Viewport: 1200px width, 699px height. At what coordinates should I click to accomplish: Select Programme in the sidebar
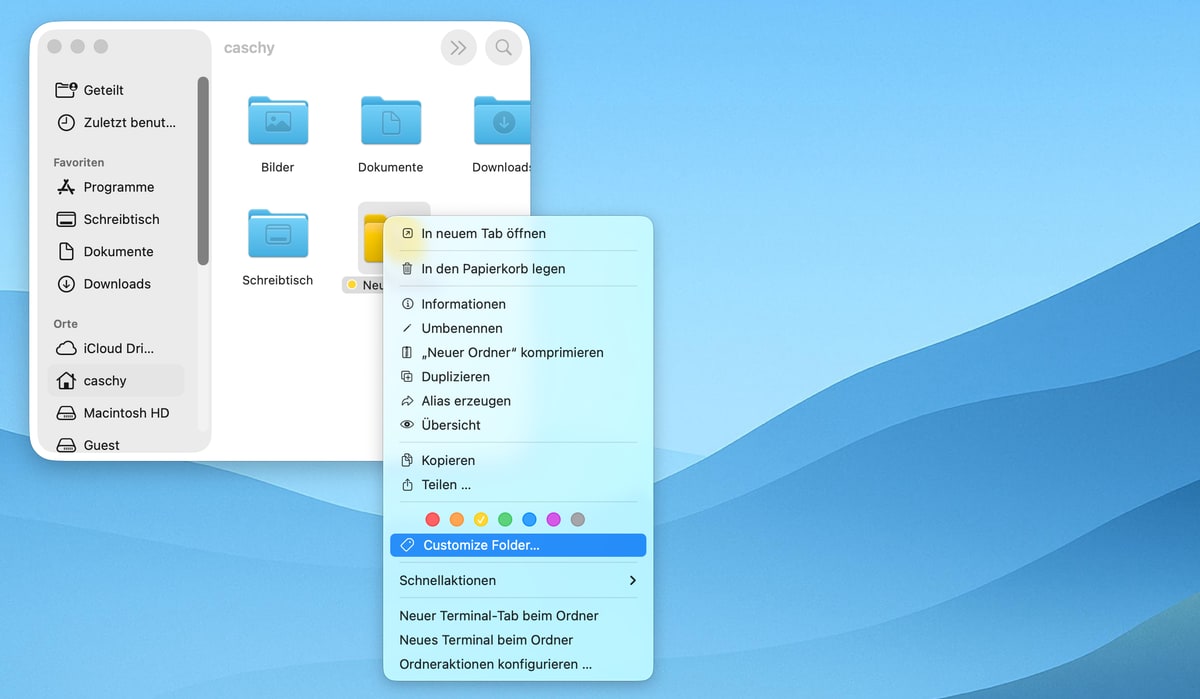point(118,187)
